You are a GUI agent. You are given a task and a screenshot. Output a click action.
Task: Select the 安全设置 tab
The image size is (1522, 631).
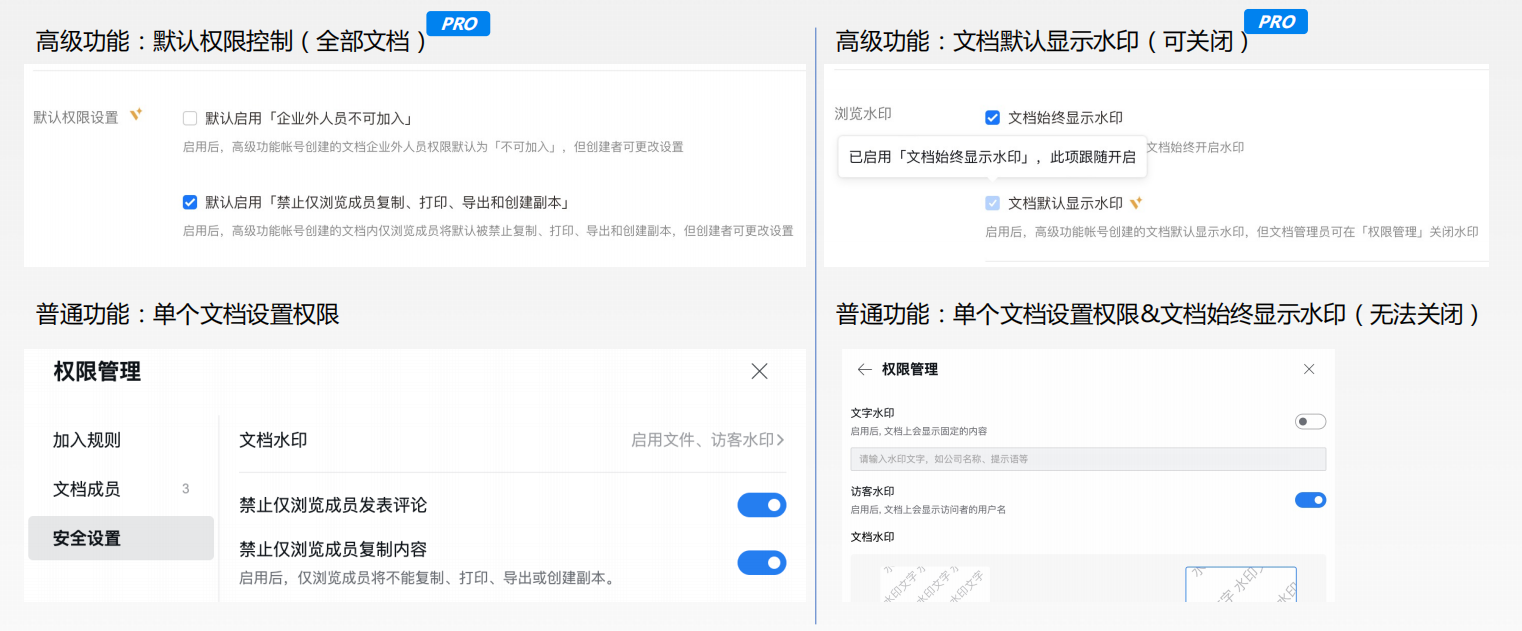(121, 538)
